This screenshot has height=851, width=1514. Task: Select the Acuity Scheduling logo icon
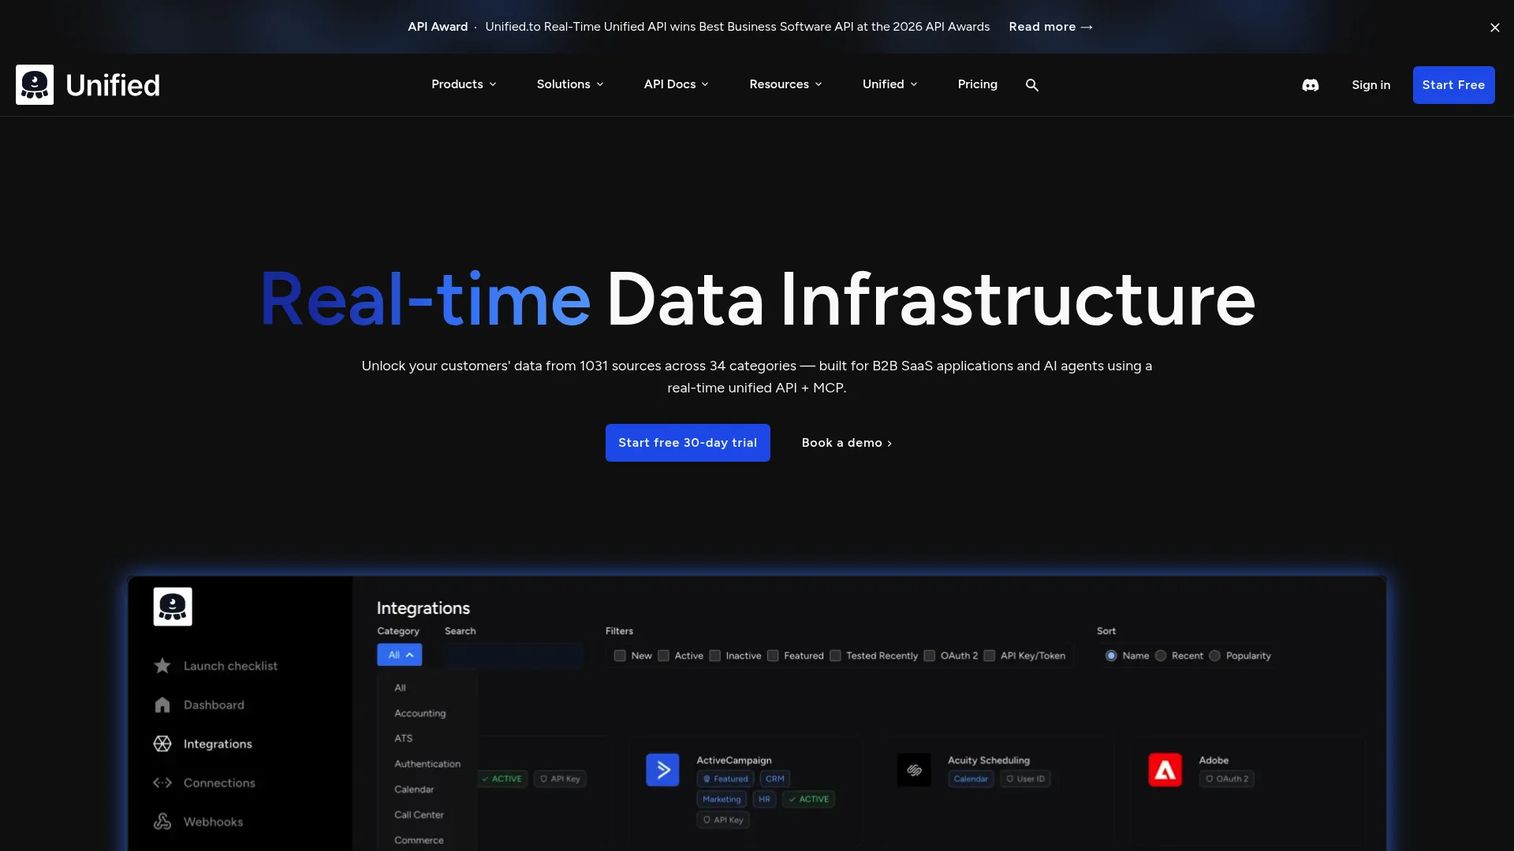914,770
